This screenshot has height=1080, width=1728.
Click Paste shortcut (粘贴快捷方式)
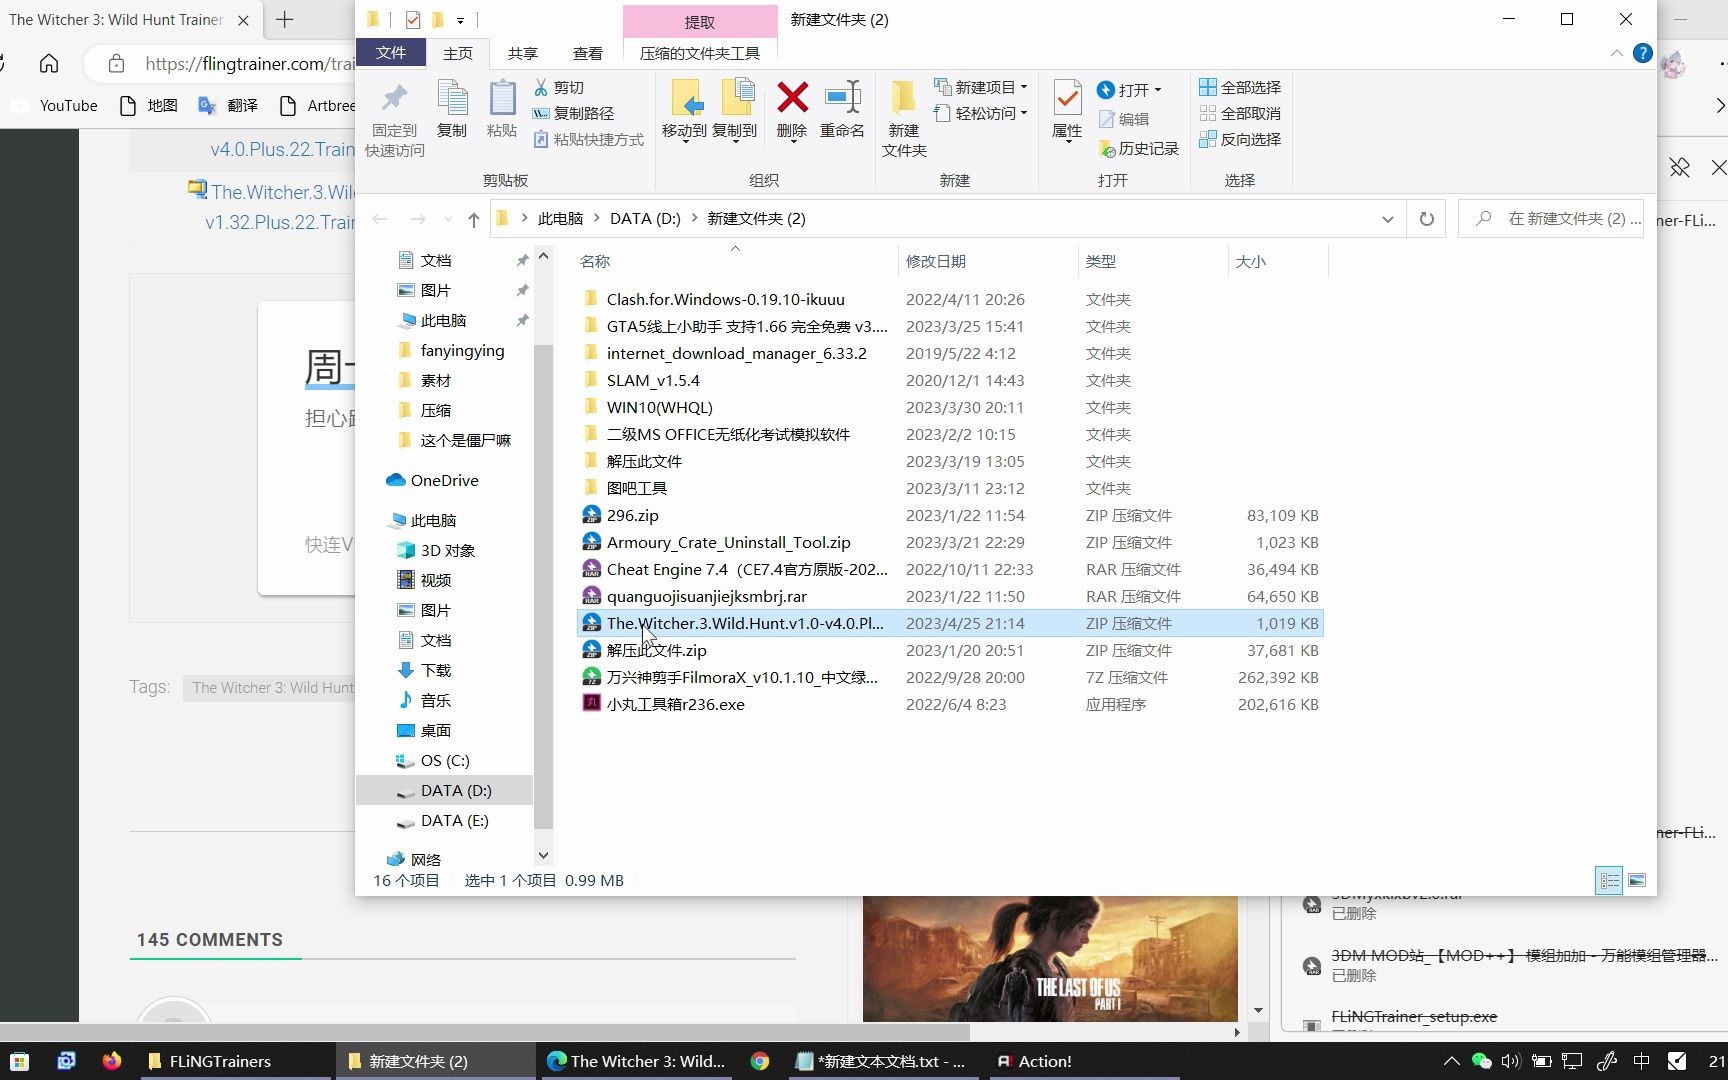coord(588,140)
